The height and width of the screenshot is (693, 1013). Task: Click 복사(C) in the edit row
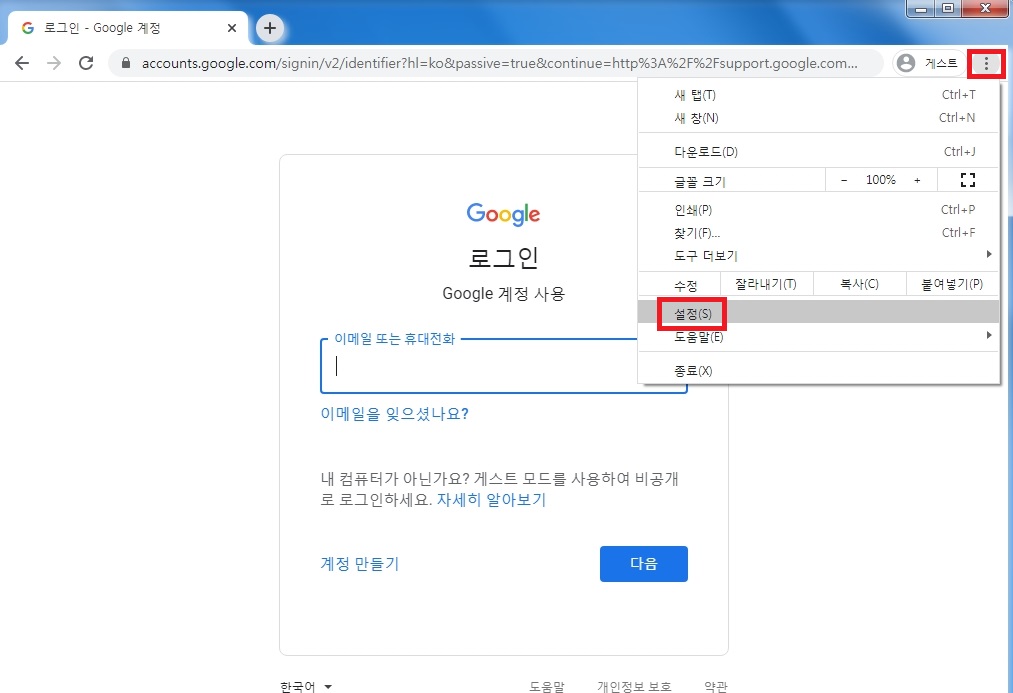click(859, 284)
